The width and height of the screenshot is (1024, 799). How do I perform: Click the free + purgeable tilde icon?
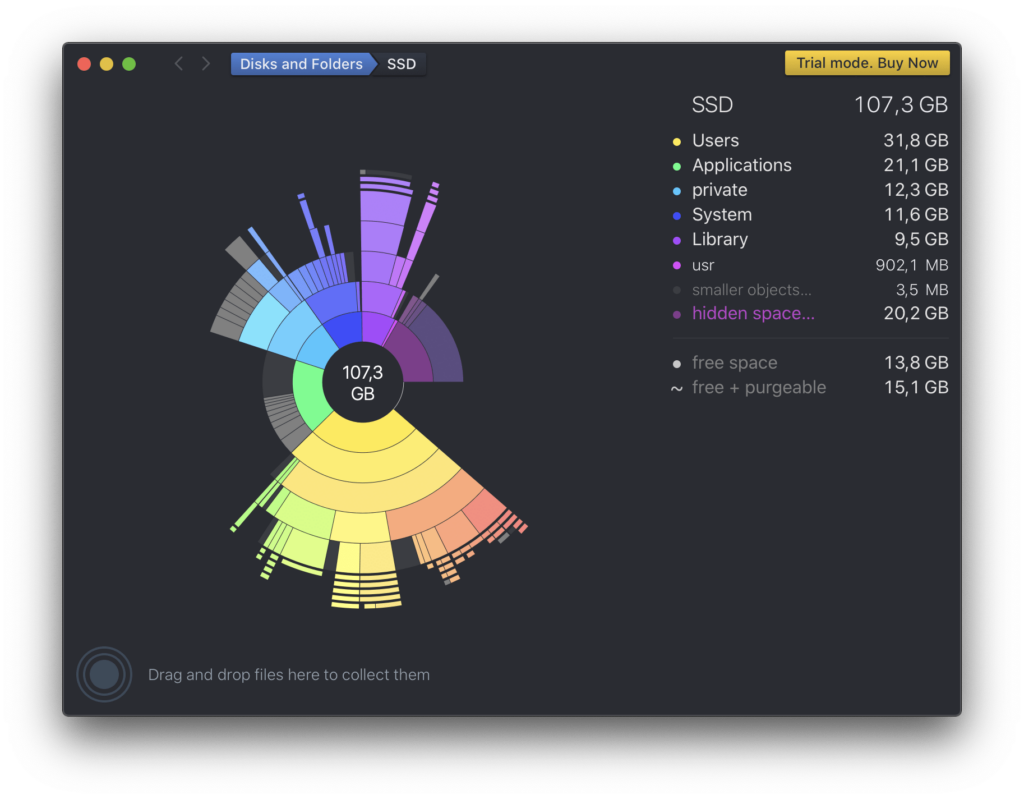[x=677, y=388]
